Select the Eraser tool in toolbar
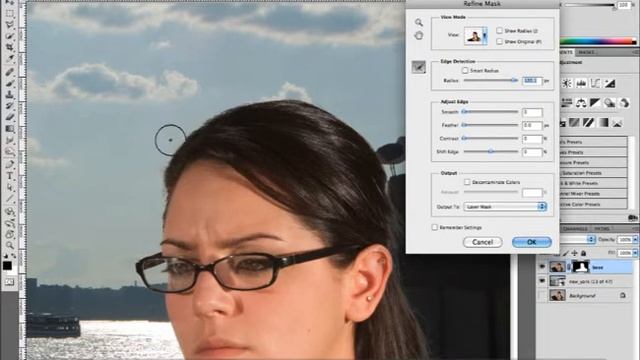Screen dimensions: 640x360 9,118
